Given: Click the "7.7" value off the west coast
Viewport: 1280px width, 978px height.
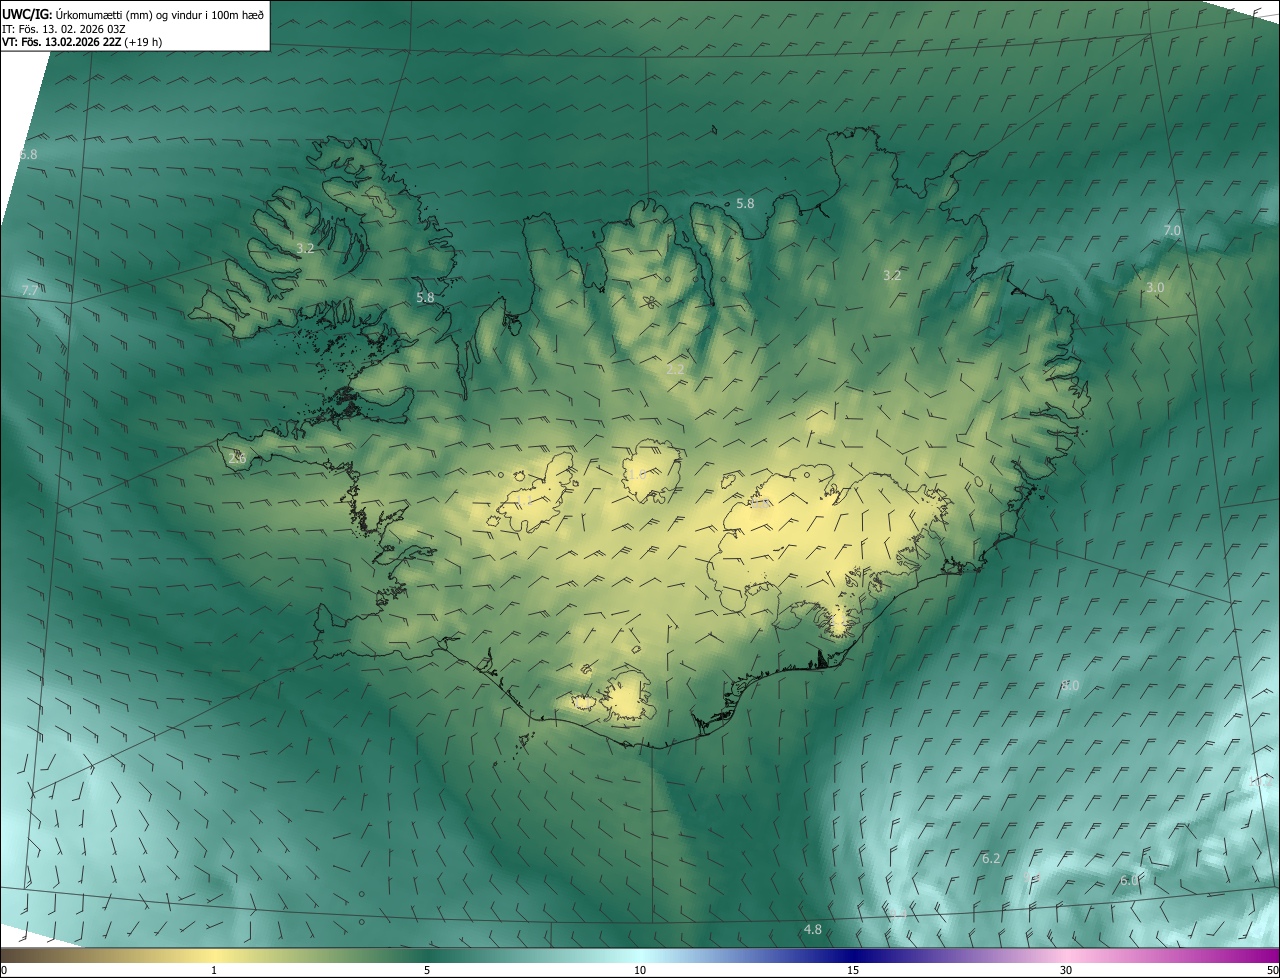Looking at the screenshot, I should (29, 290).
